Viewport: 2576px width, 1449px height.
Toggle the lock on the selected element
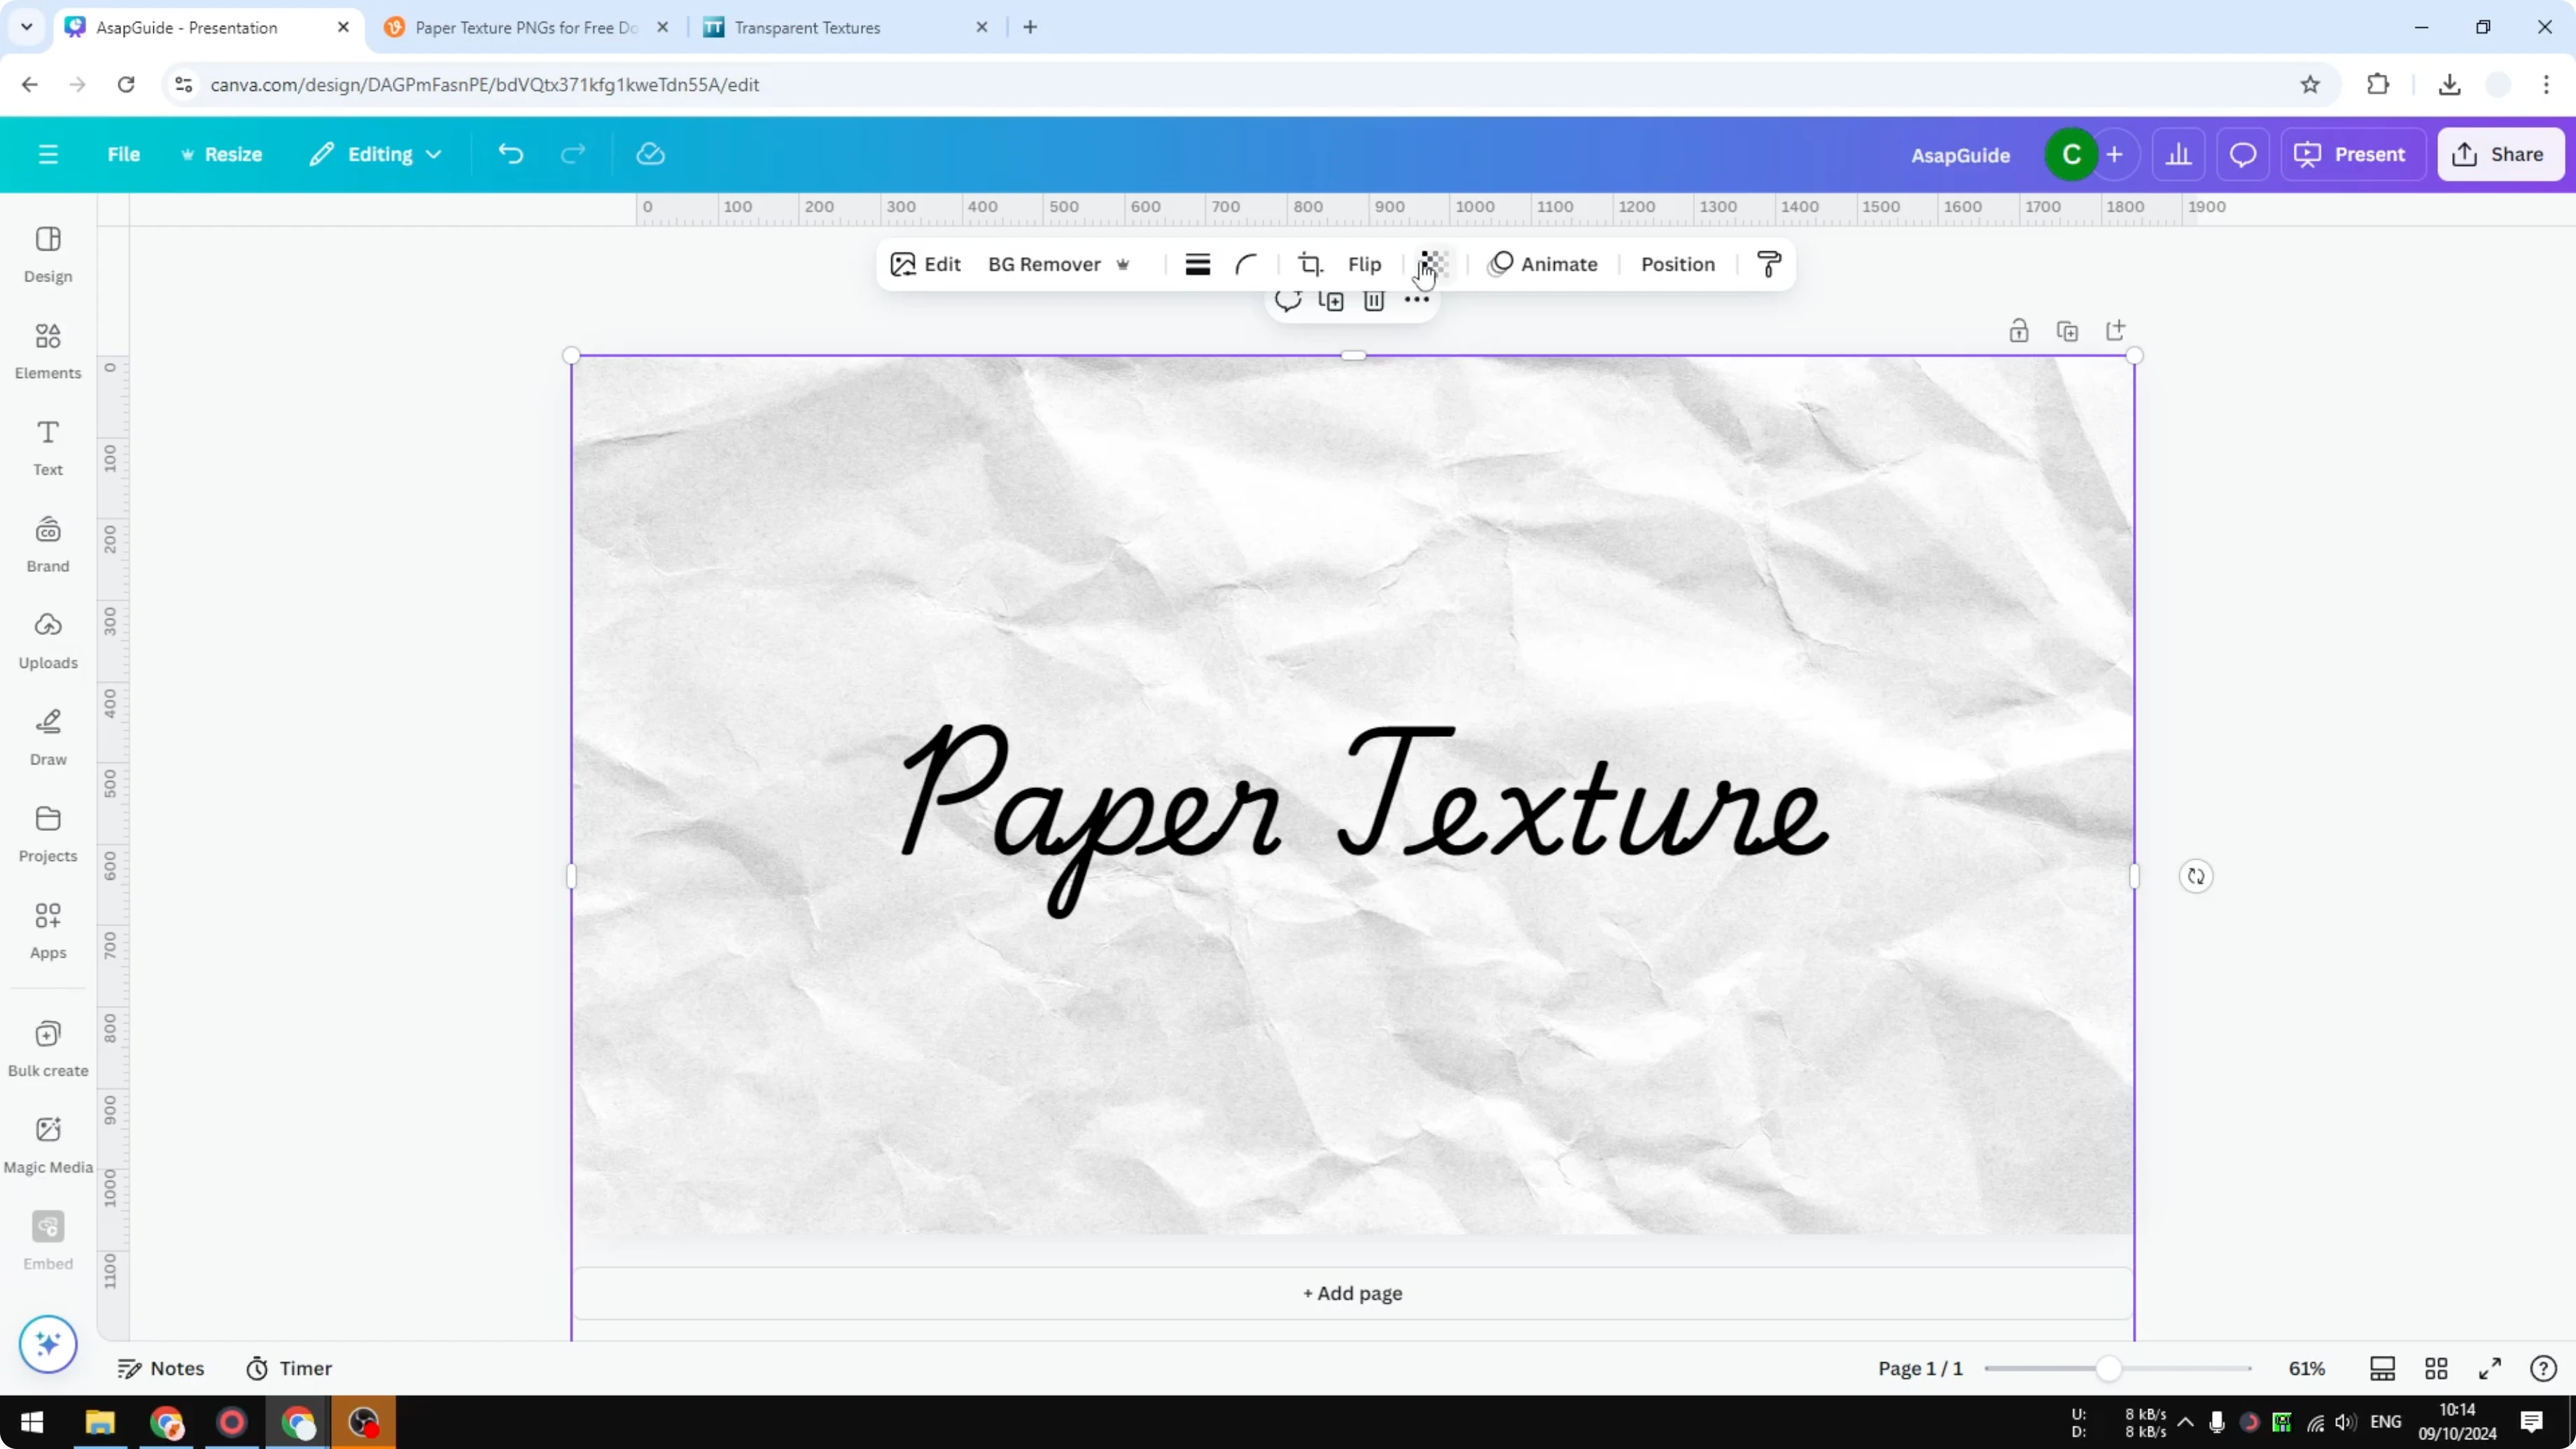(x=2019, y=330)
